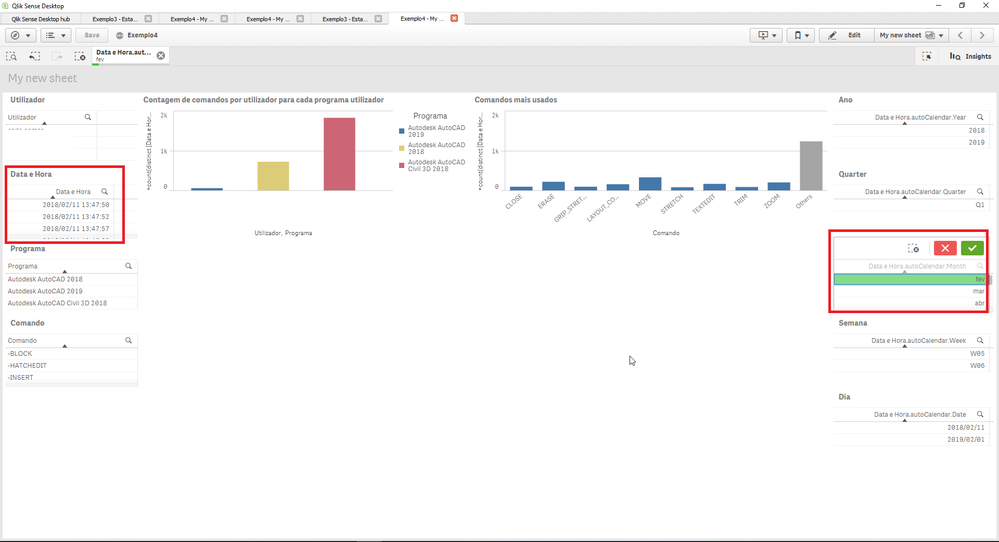
Task: Select 2019 in the Ano filter
Action: click(910, 143)
